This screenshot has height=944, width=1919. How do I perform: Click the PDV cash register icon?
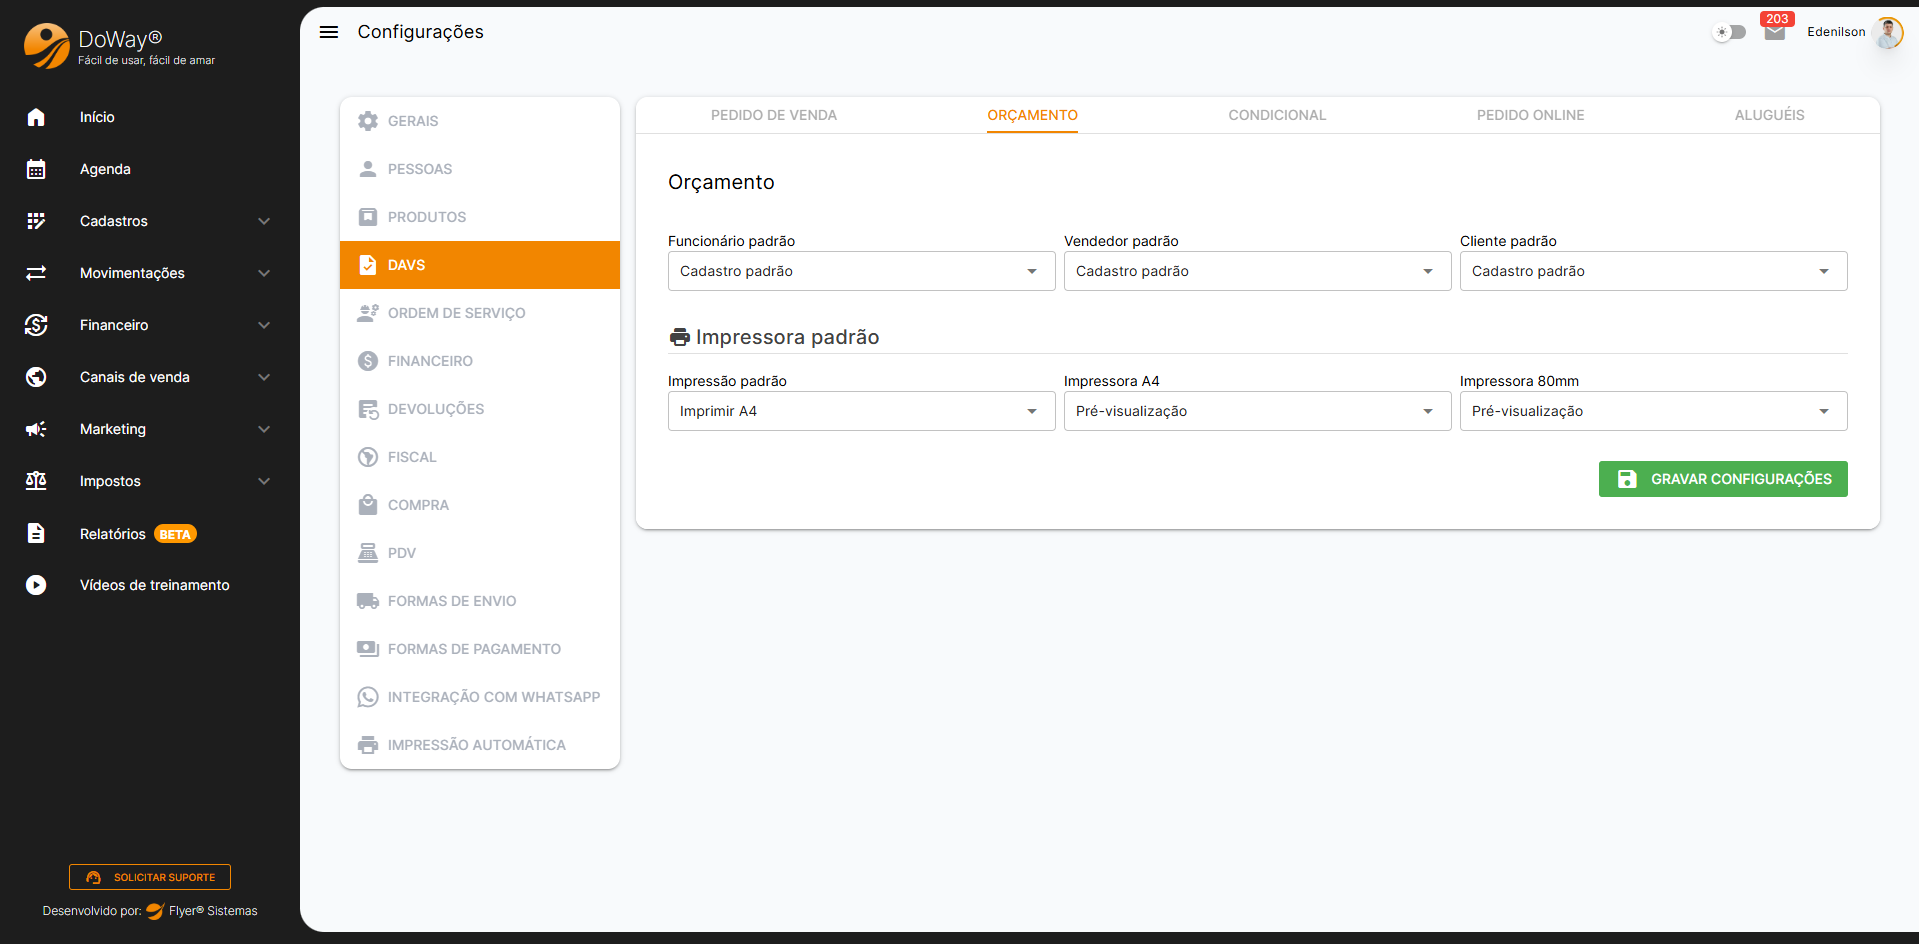tap(368, 553)
